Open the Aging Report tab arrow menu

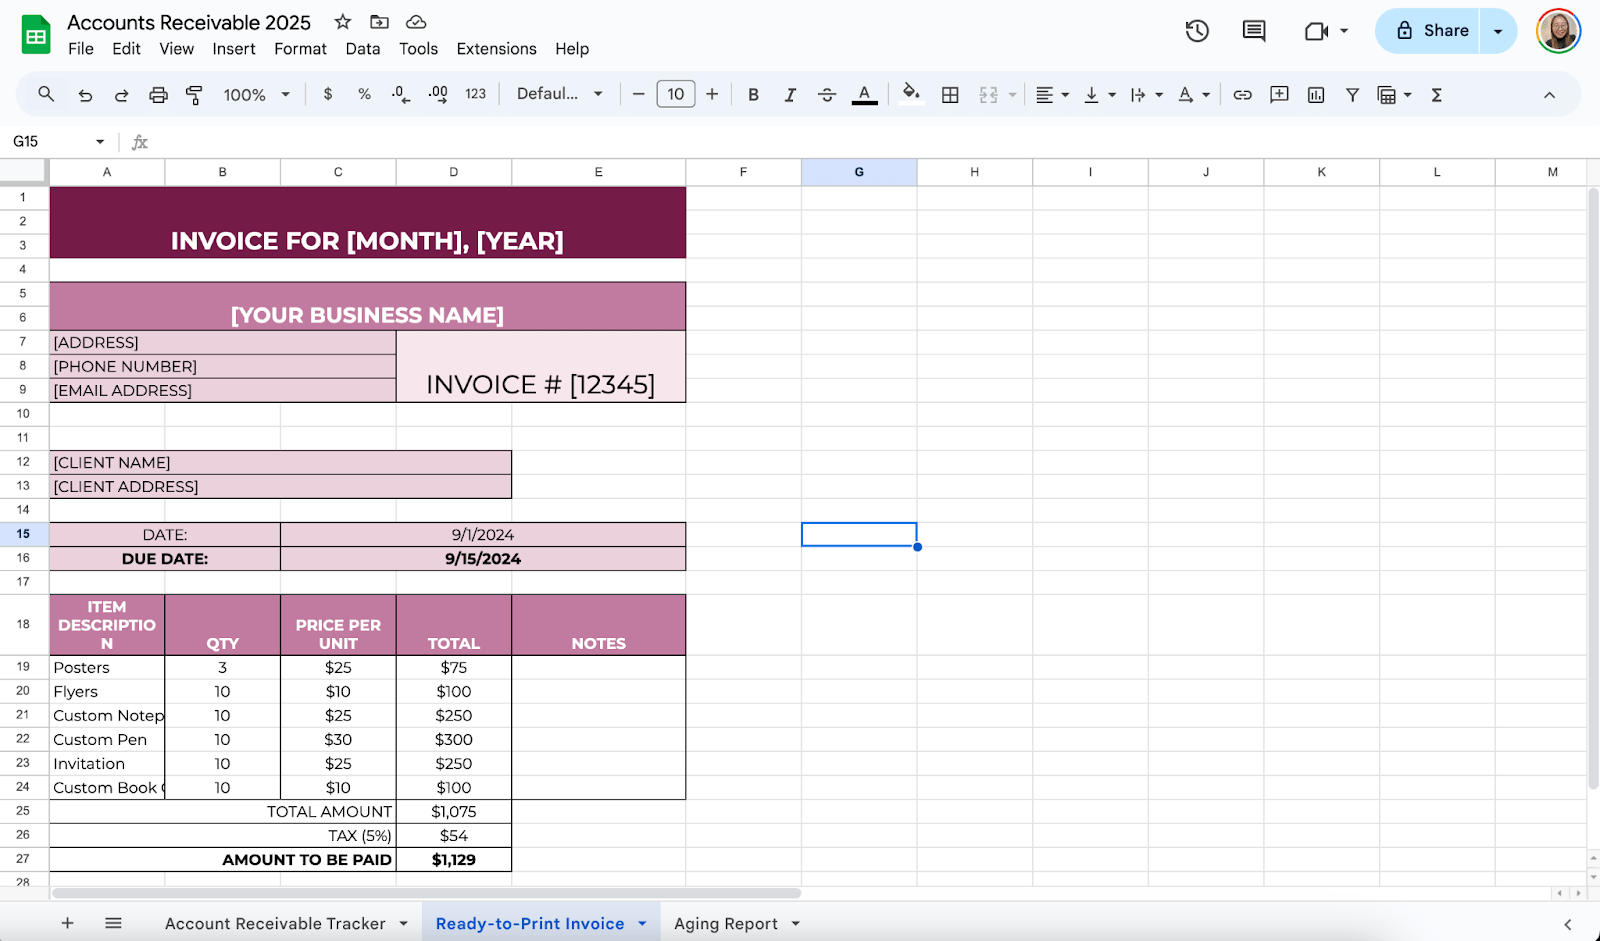pos(796,924)
